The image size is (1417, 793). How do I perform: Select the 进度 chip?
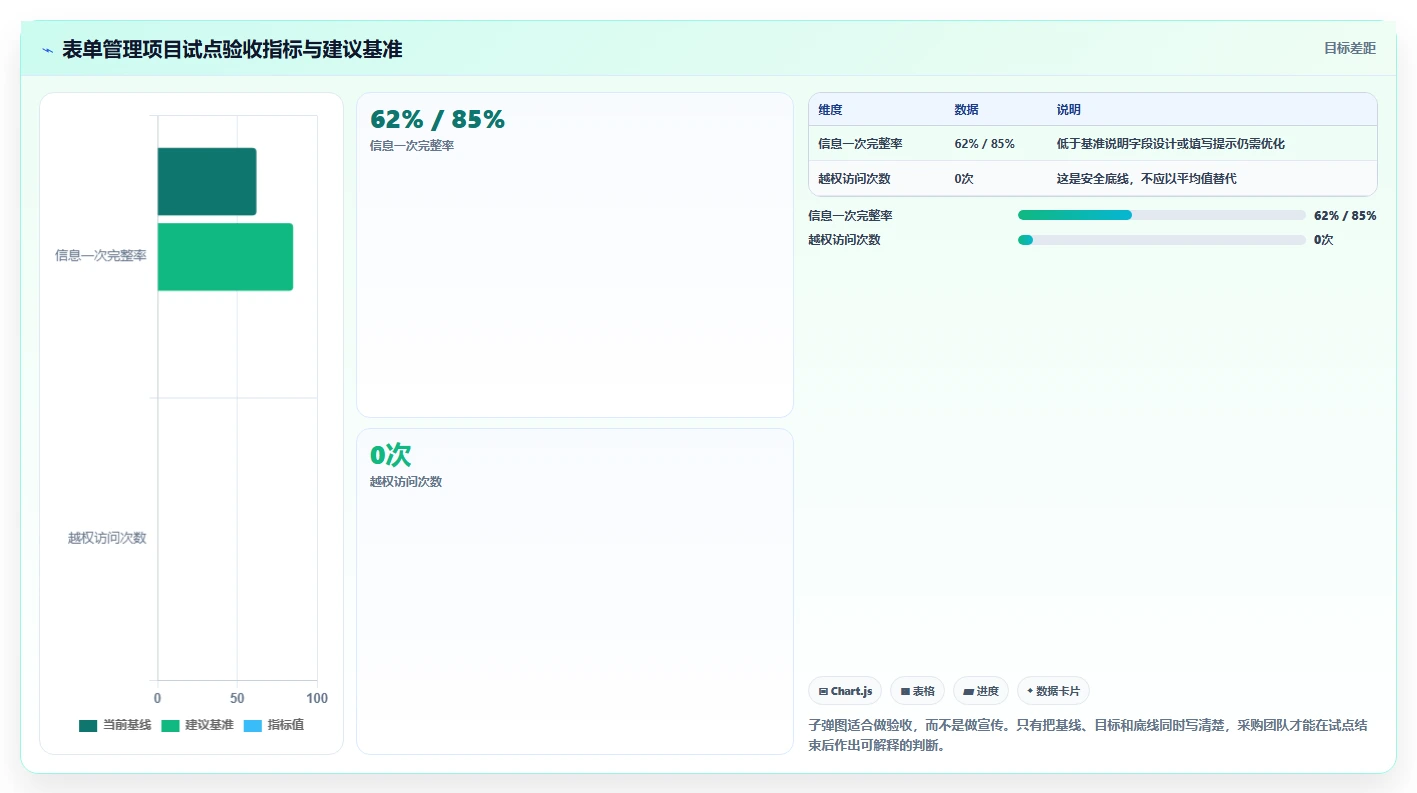(981, 691)
